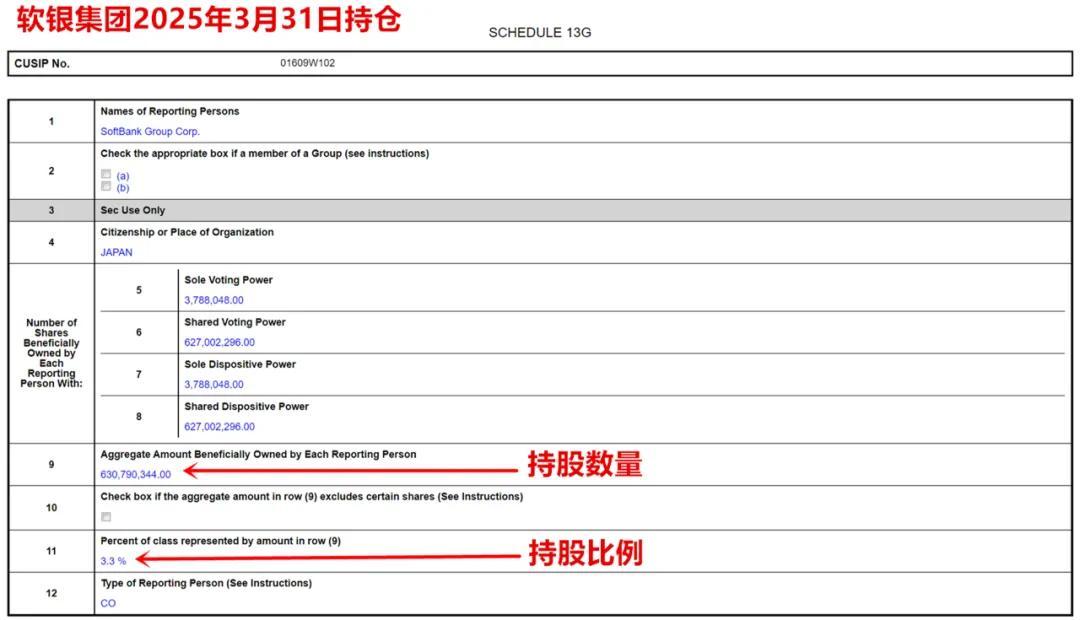Click the row number 12 cell

pyautogui.click(x=52, y=593)
